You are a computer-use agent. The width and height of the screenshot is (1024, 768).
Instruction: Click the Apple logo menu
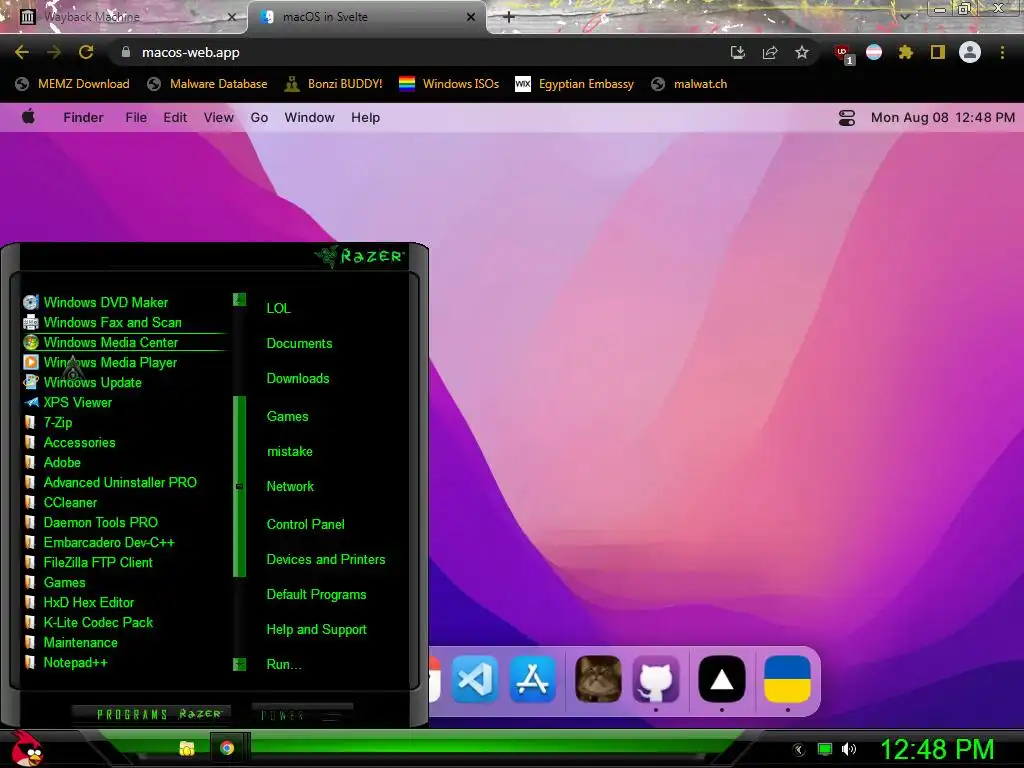28,117
